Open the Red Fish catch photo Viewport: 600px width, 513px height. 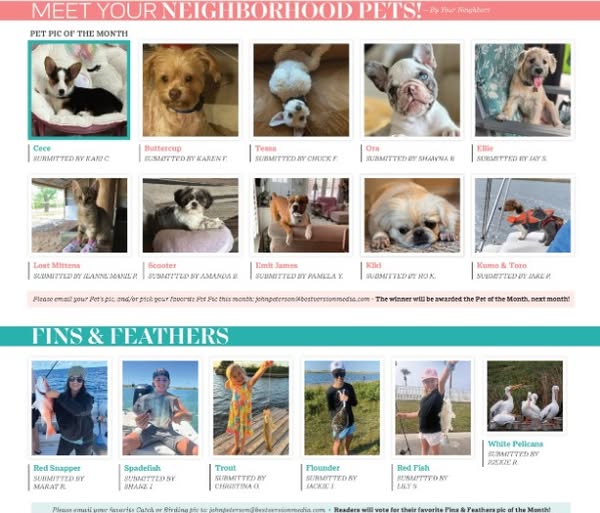(433, 408)
